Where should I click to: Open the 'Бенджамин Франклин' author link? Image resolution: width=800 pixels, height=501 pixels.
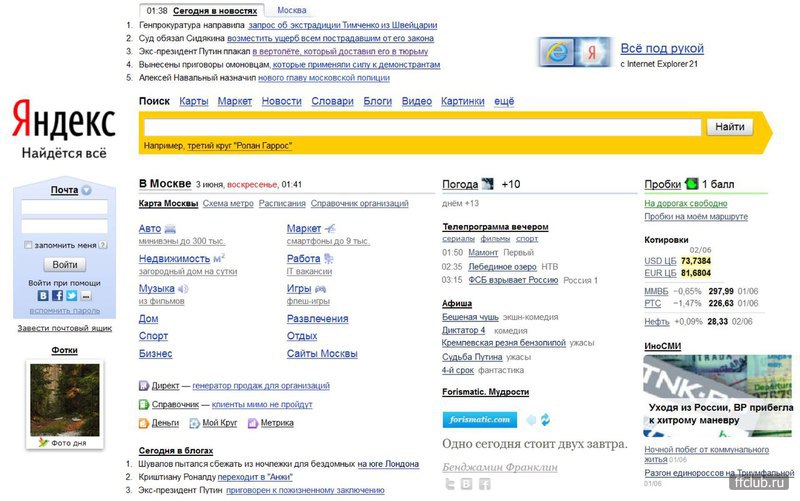(x=500, y=467)
